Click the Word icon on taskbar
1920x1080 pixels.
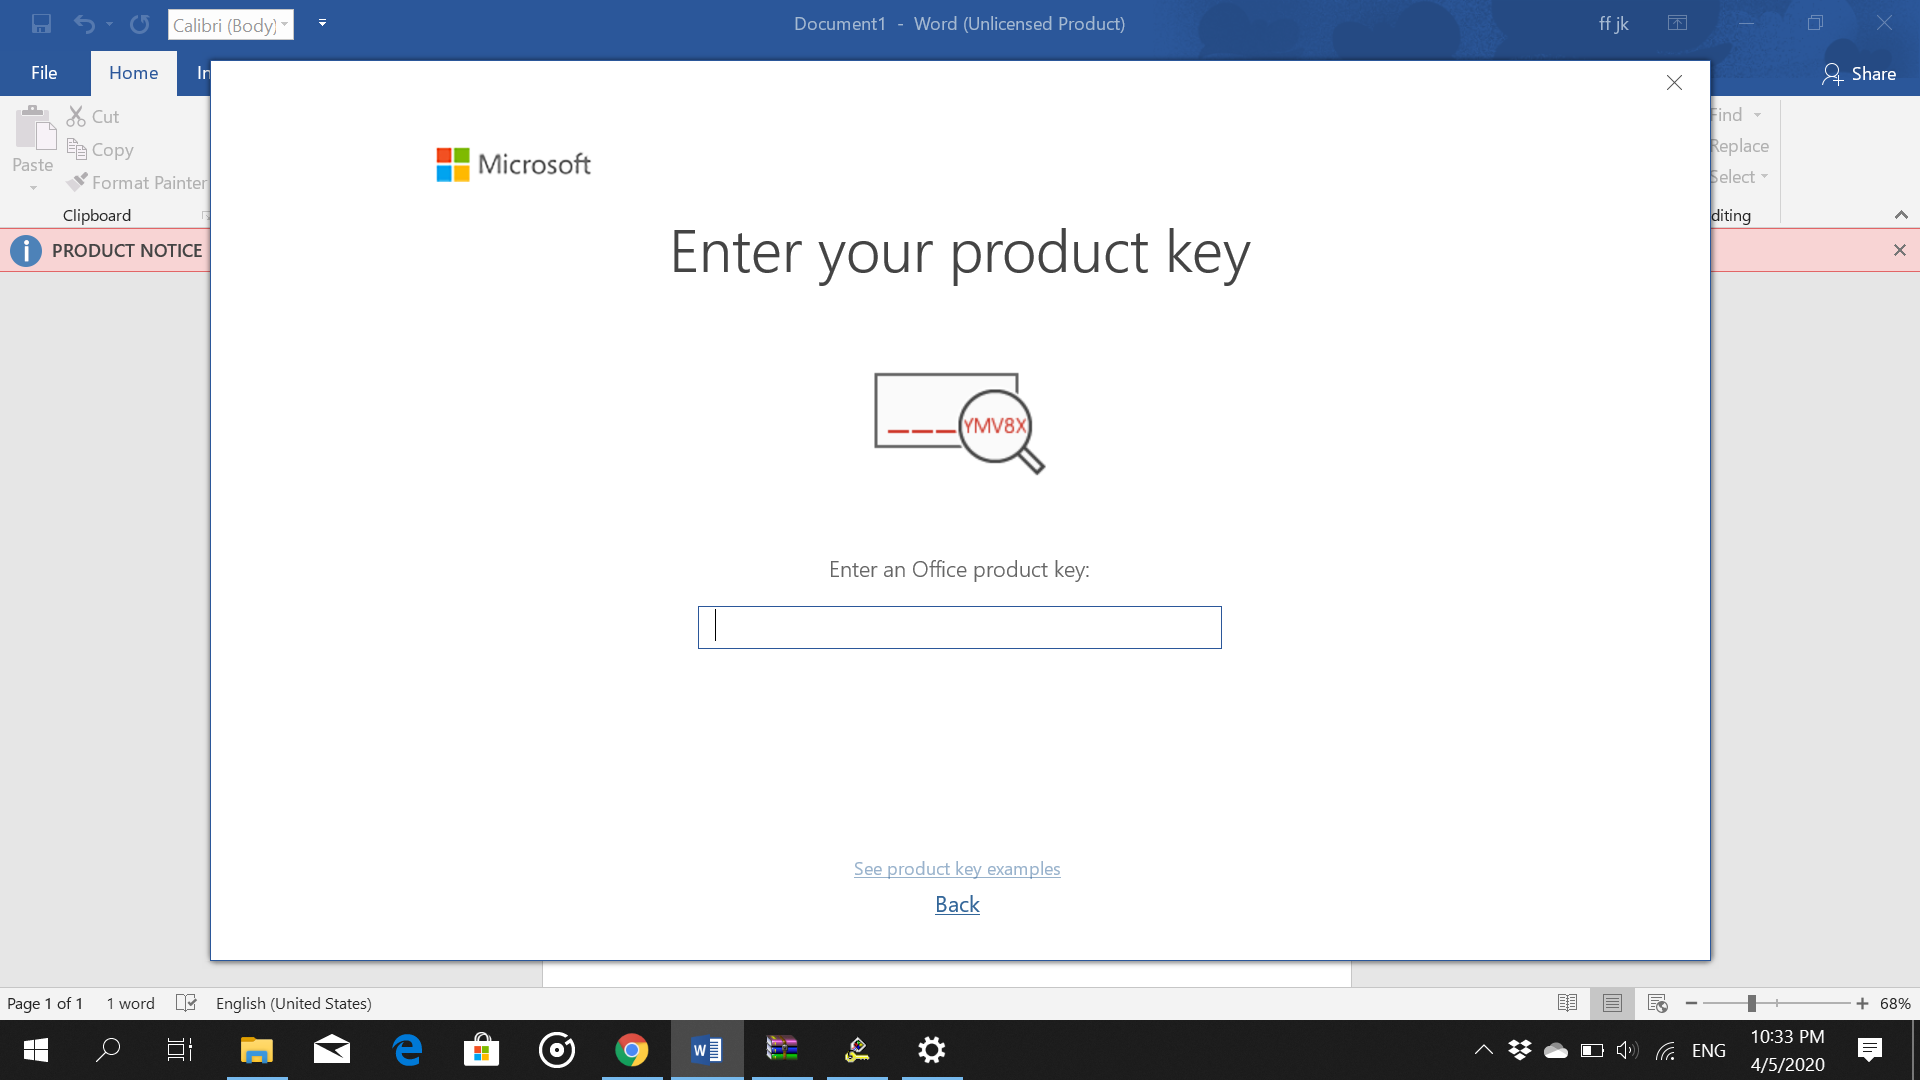[x=707, y=1050]
